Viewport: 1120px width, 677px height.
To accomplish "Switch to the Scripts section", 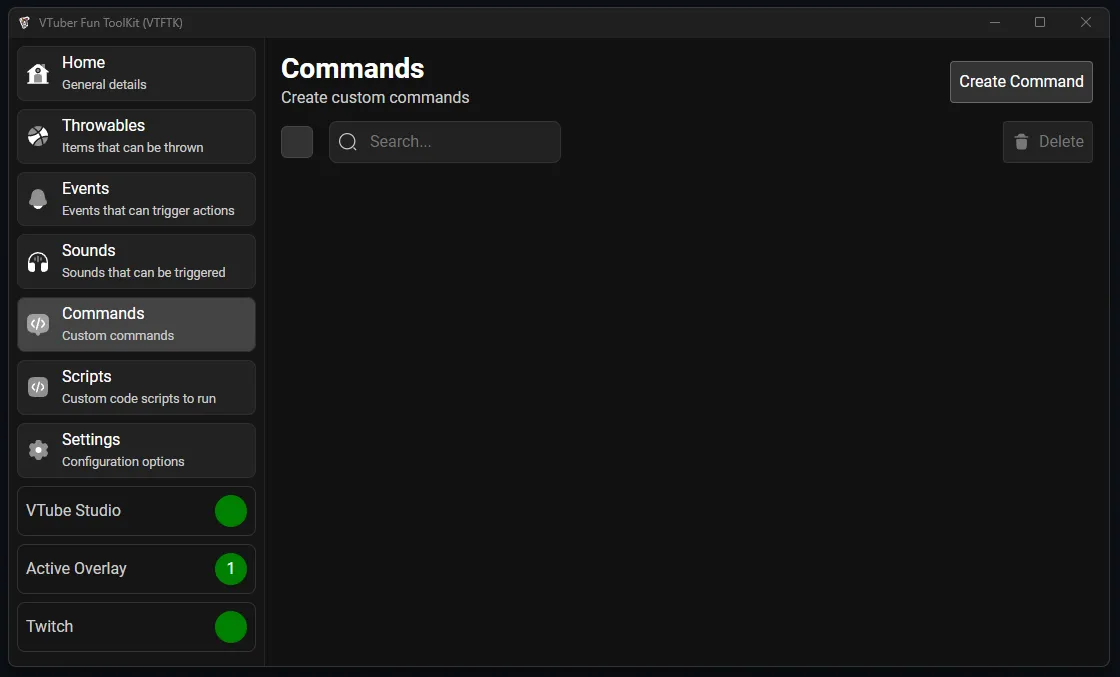I will 136,387.
